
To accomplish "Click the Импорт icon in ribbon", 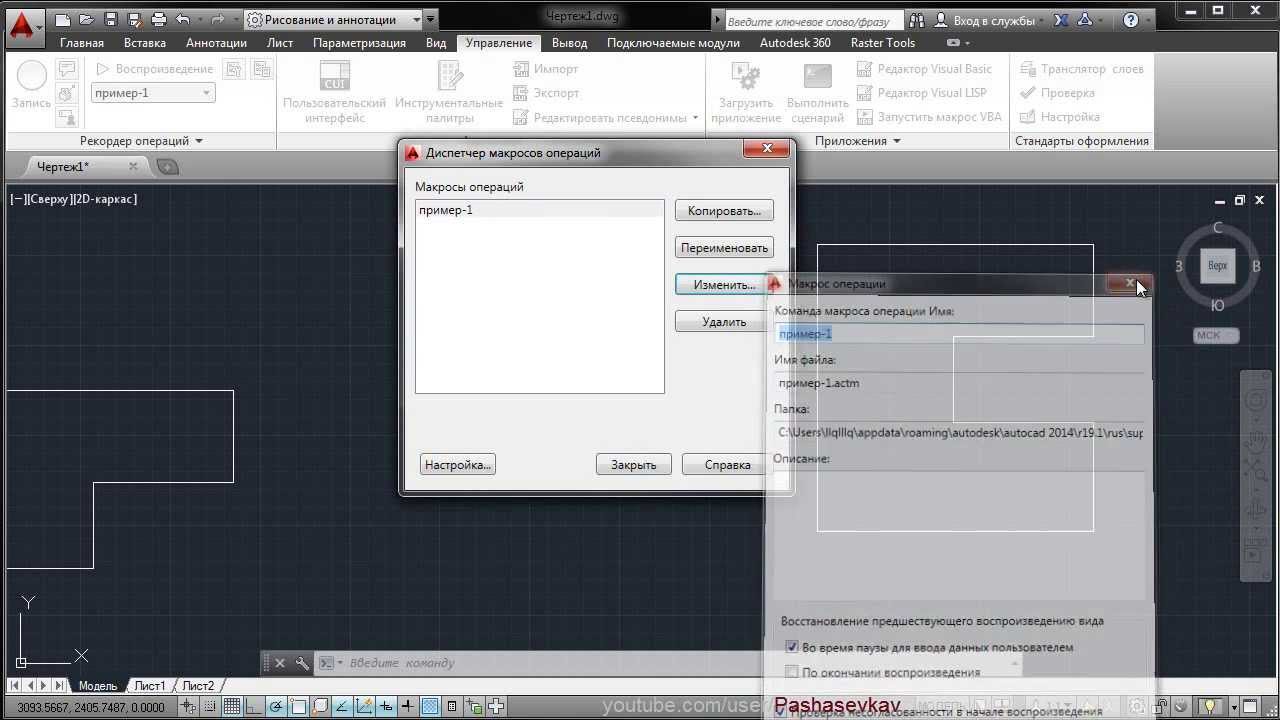I will tap(520, 69).
